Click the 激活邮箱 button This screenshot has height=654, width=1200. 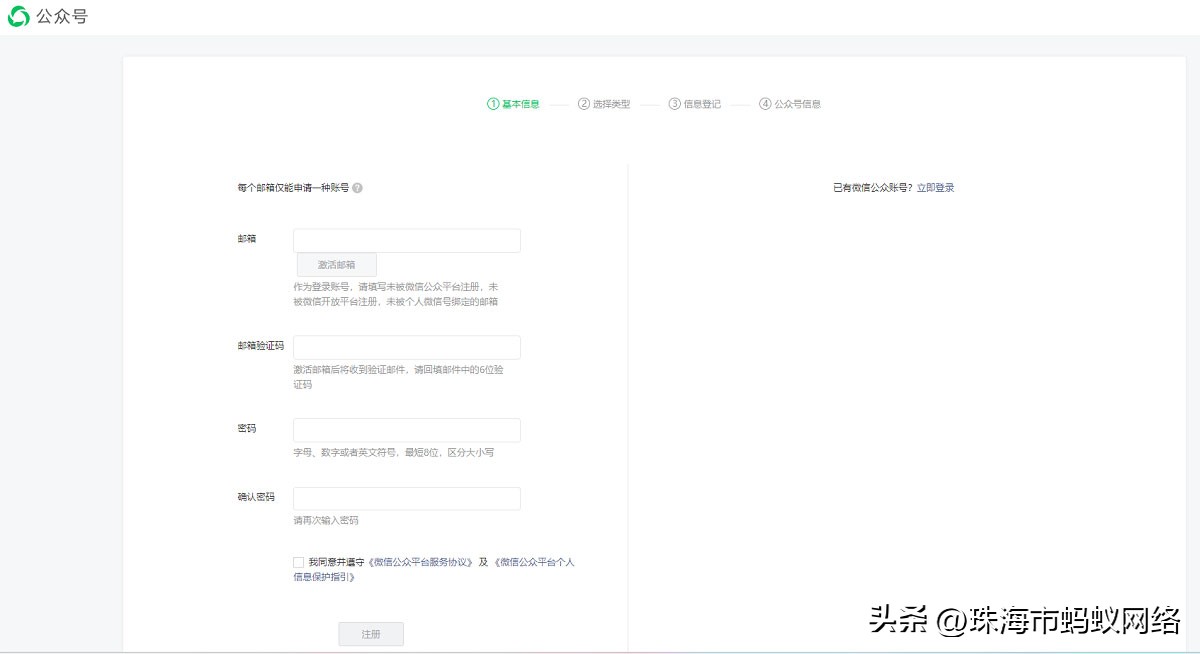coord(335,264)
